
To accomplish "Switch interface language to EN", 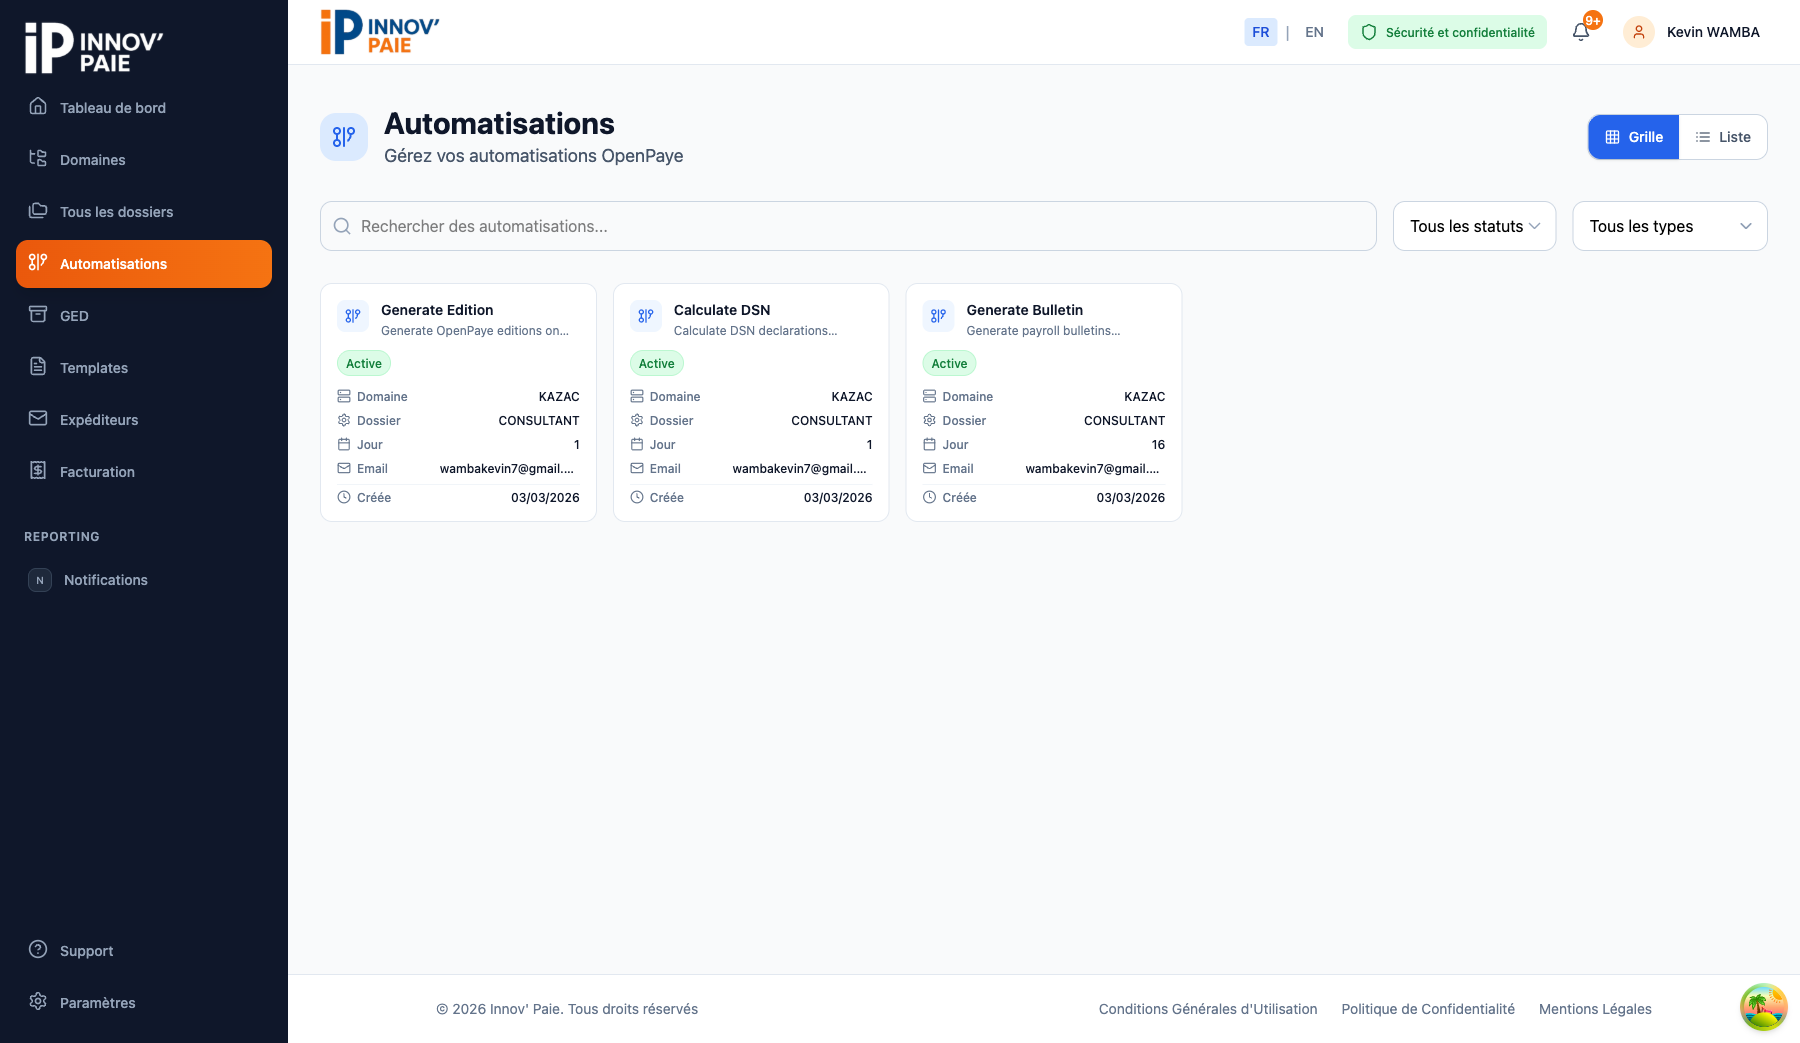I will pyautogui.click(x=1314, y=31).
